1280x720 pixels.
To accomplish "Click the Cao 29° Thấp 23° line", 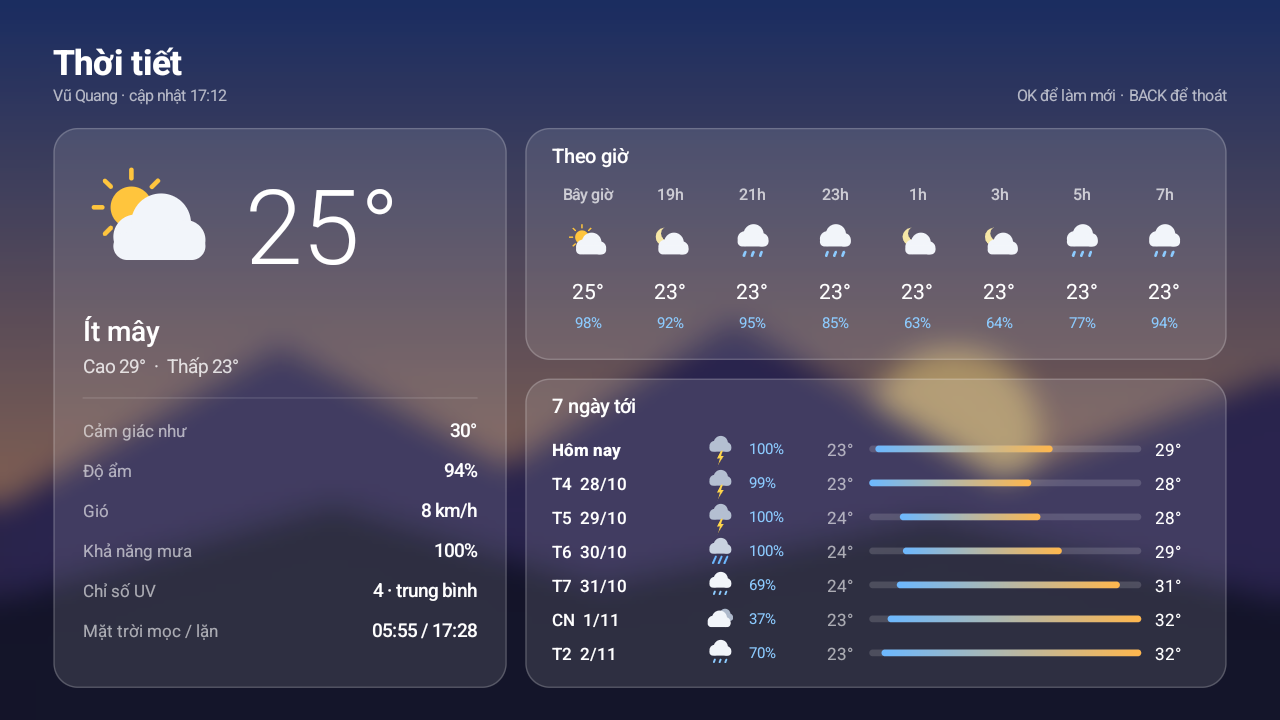I will pyautogui.click(x=161, y=367).
